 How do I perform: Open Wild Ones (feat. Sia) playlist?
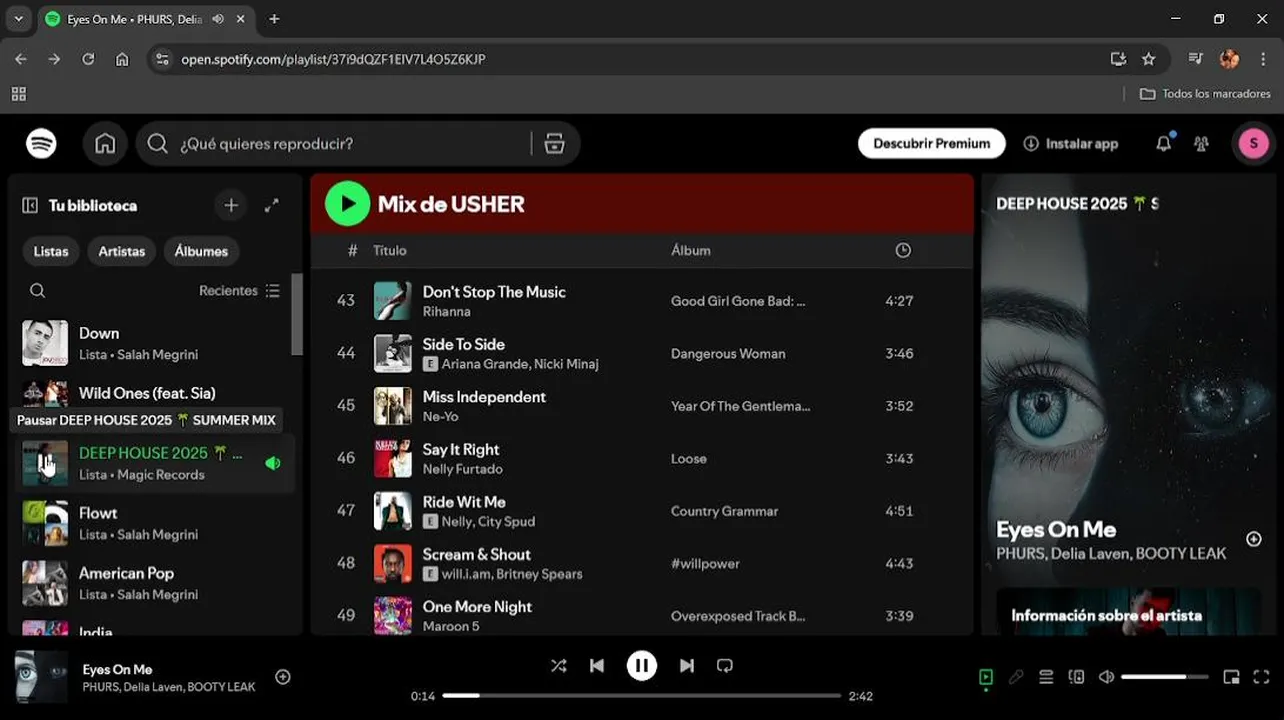tap(155, 393)
